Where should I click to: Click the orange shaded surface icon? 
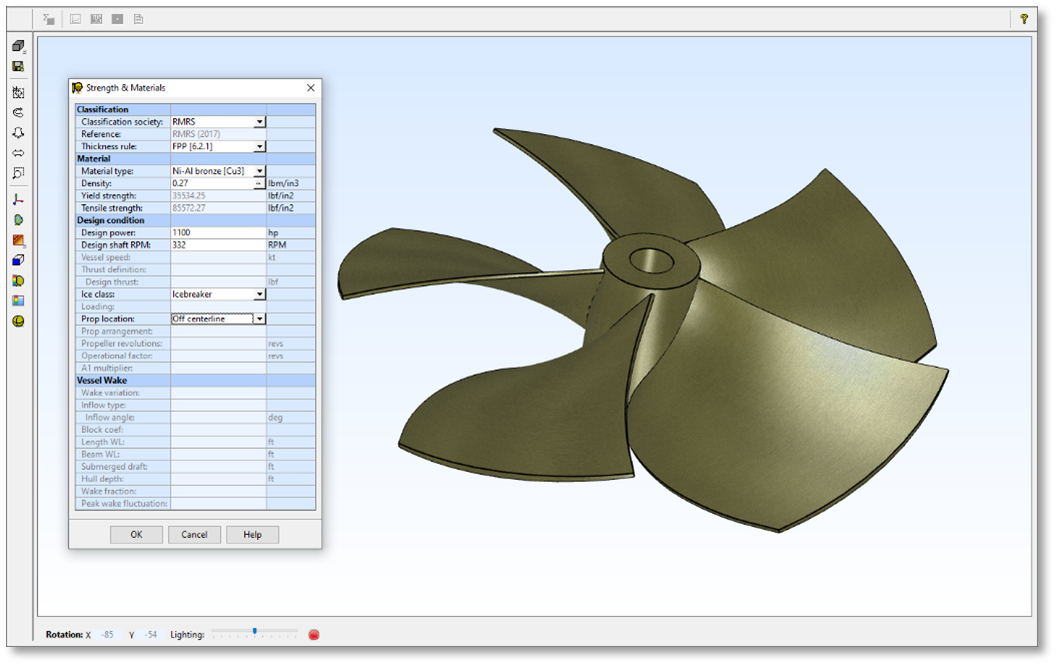[x=18, y=240]
